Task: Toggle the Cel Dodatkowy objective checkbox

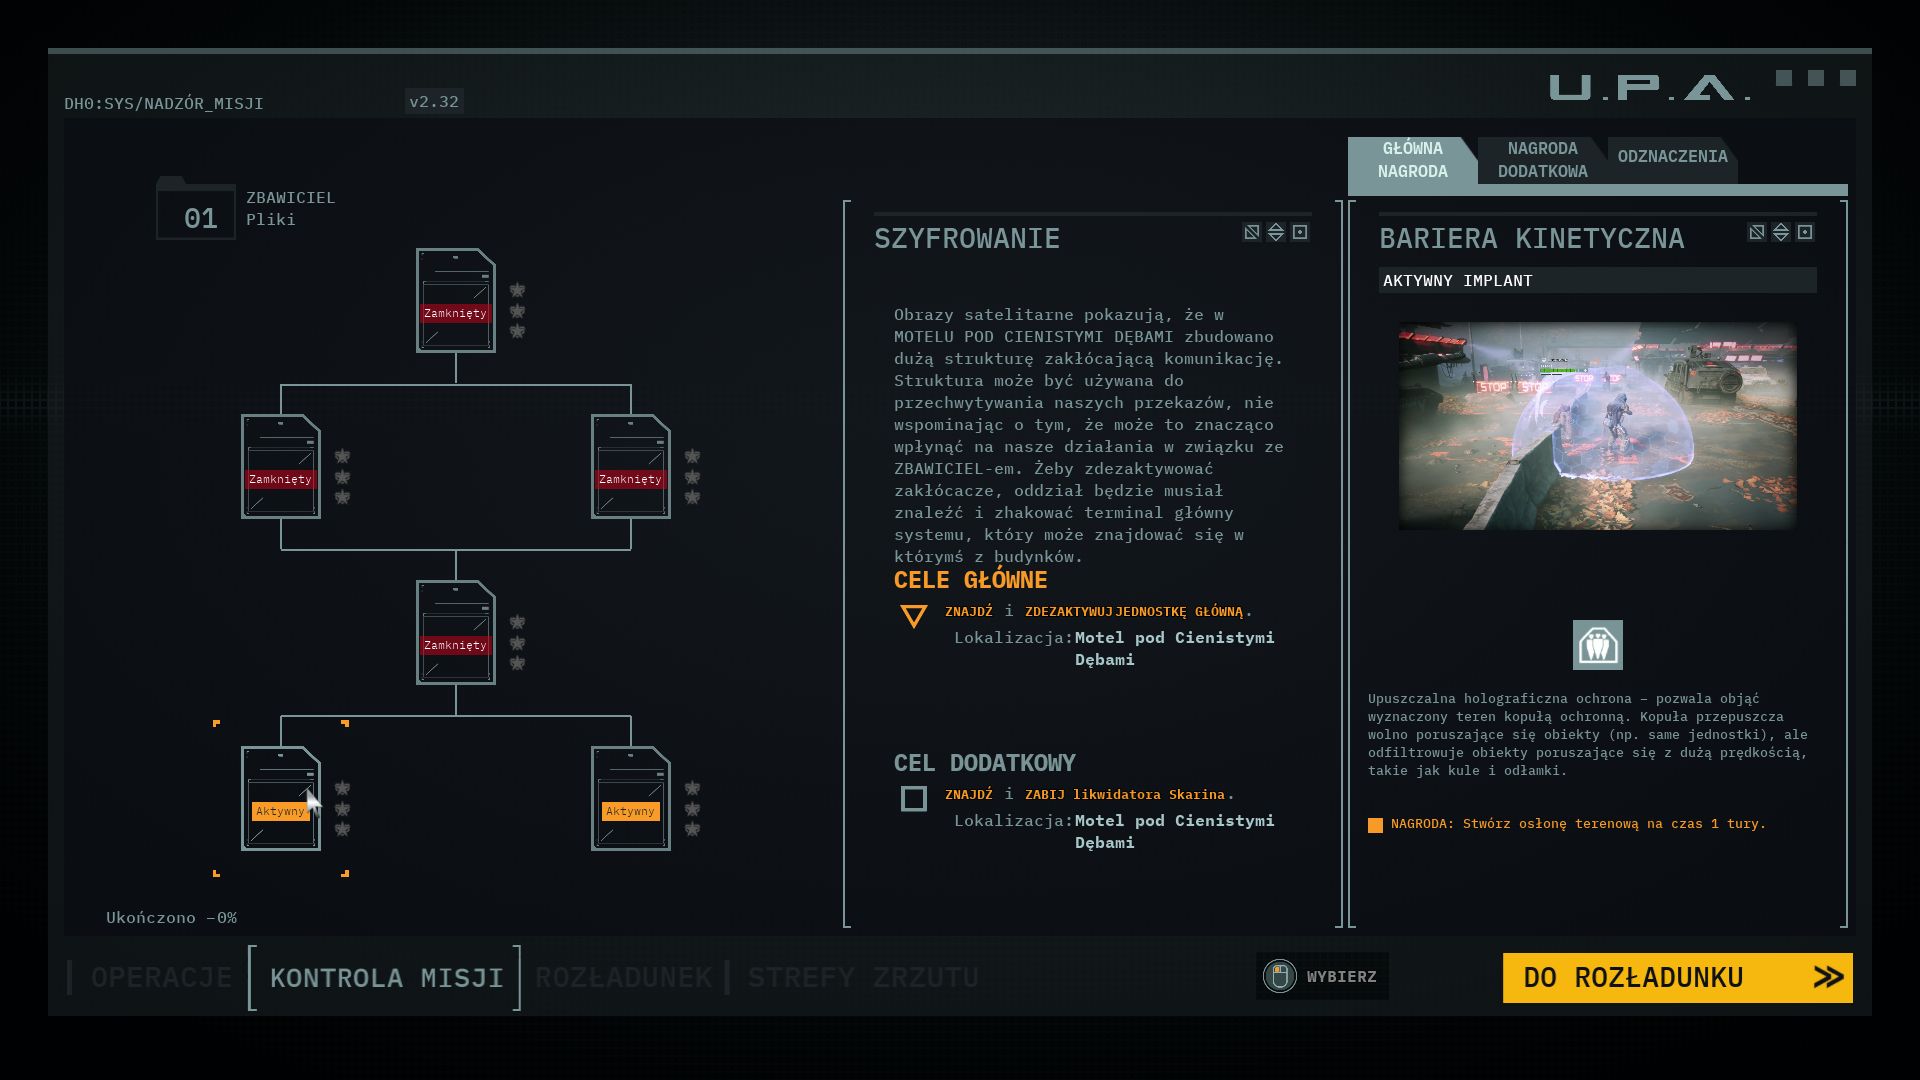Action: point(913,798)
